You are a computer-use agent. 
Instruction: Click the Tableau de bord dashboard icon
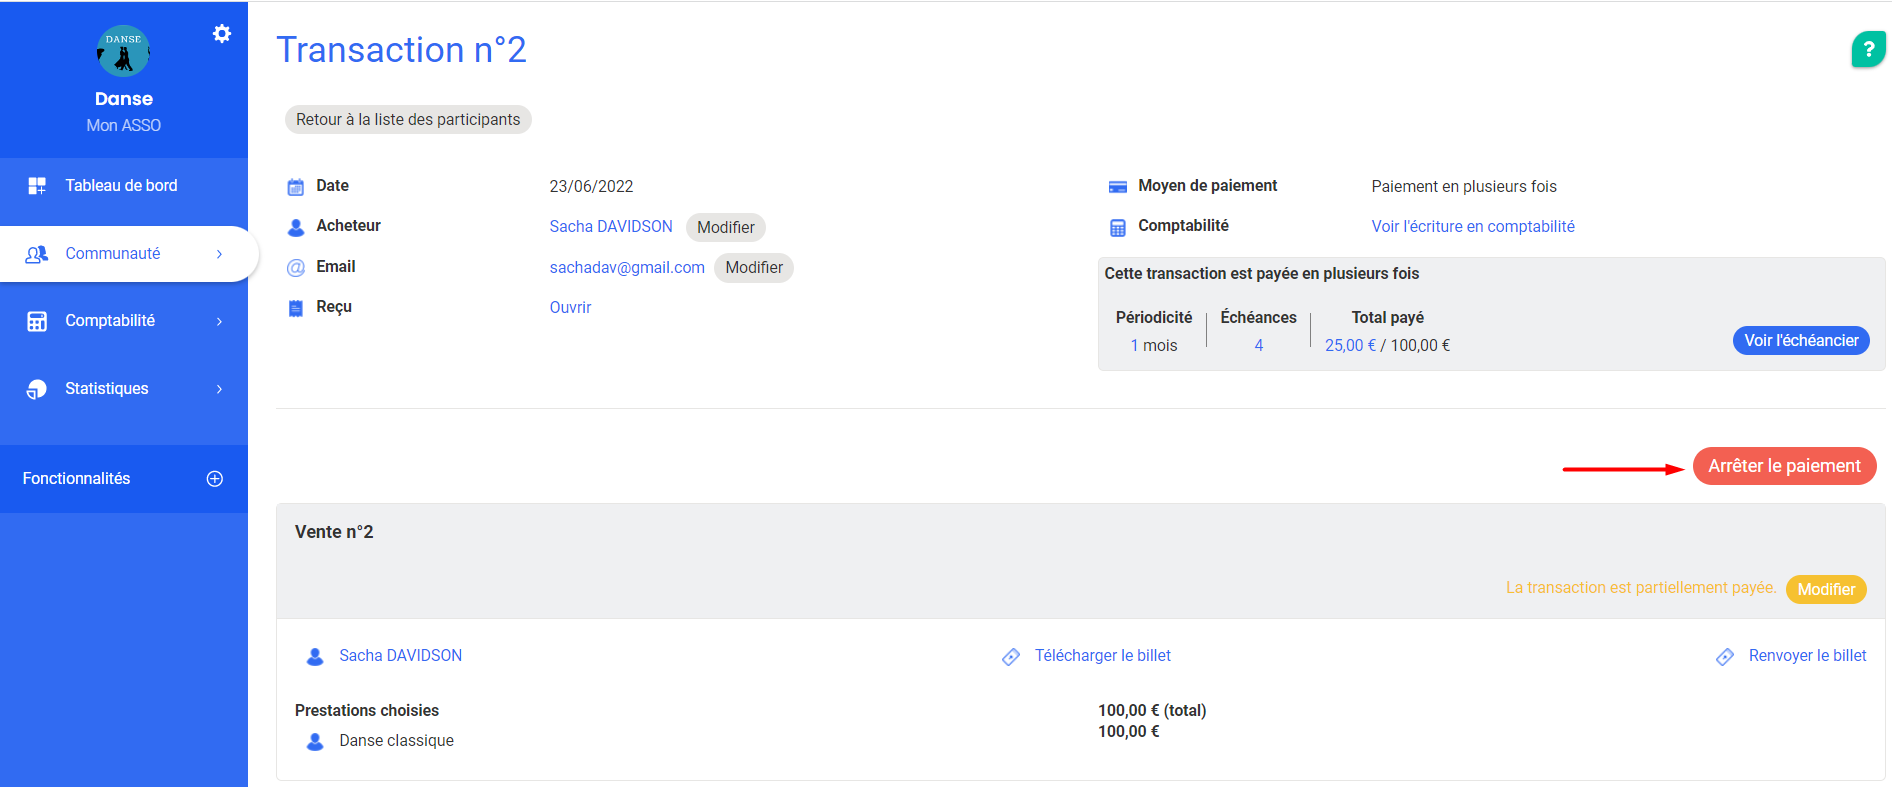(x=37, y=186)
